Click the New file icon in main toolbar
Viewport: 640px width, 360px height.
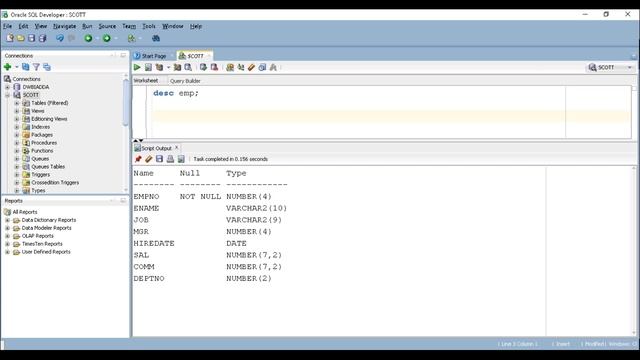click(x=10, y=38)
